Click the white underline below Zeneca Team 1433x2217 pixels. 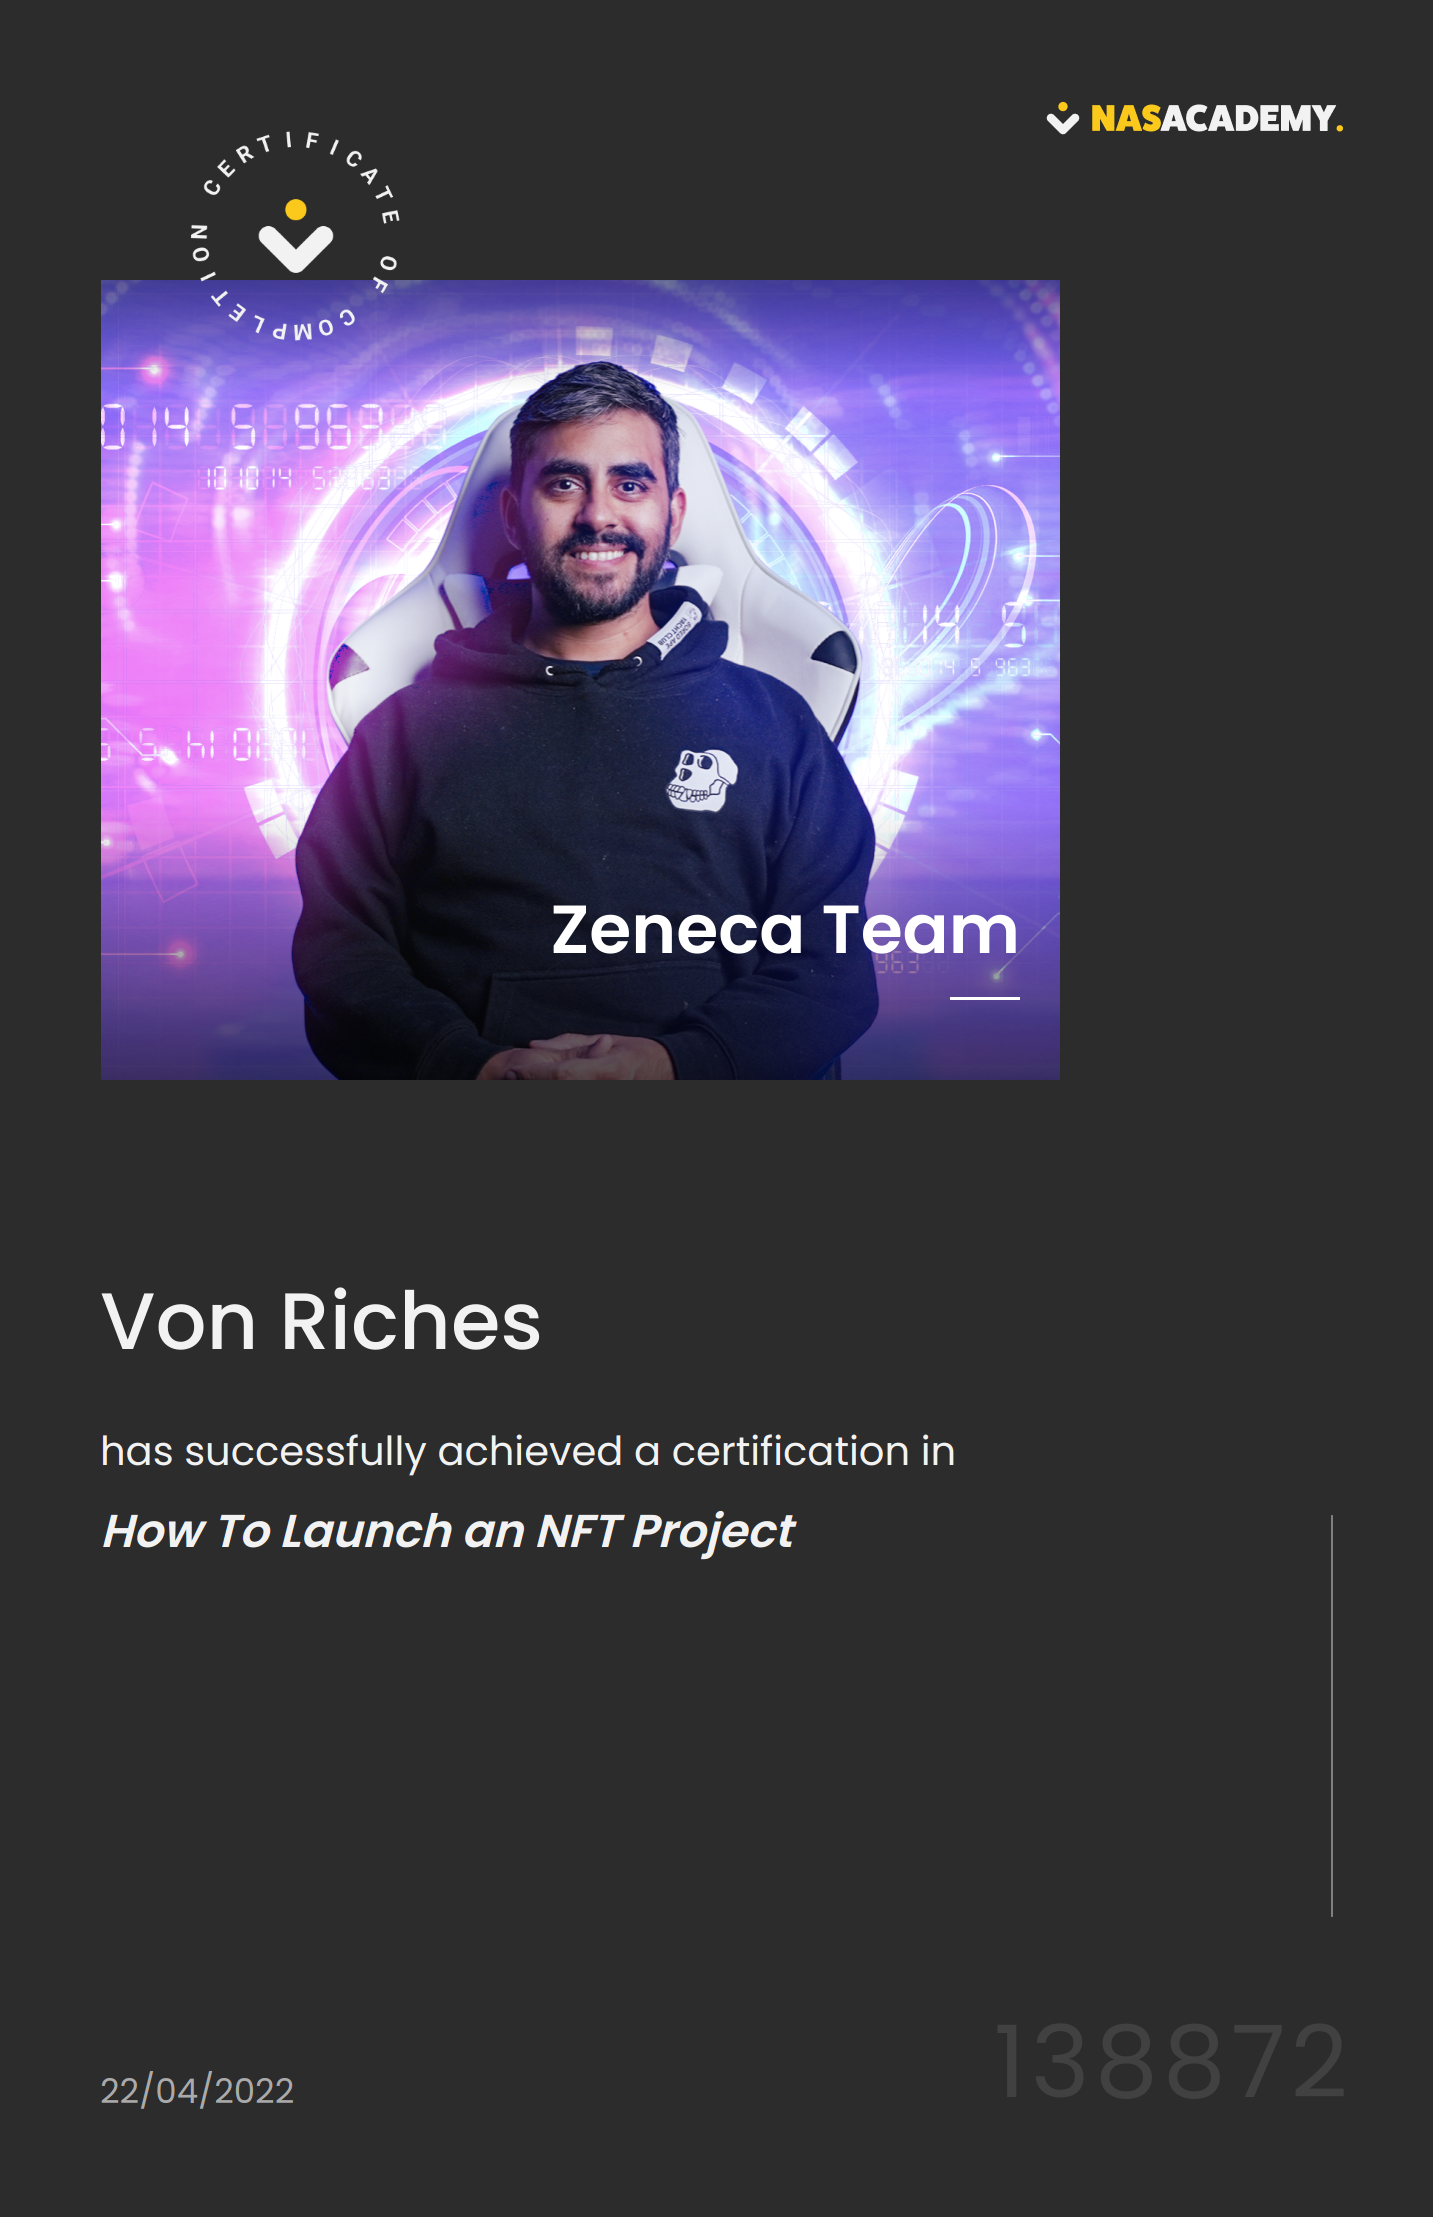tap(985, 998)
